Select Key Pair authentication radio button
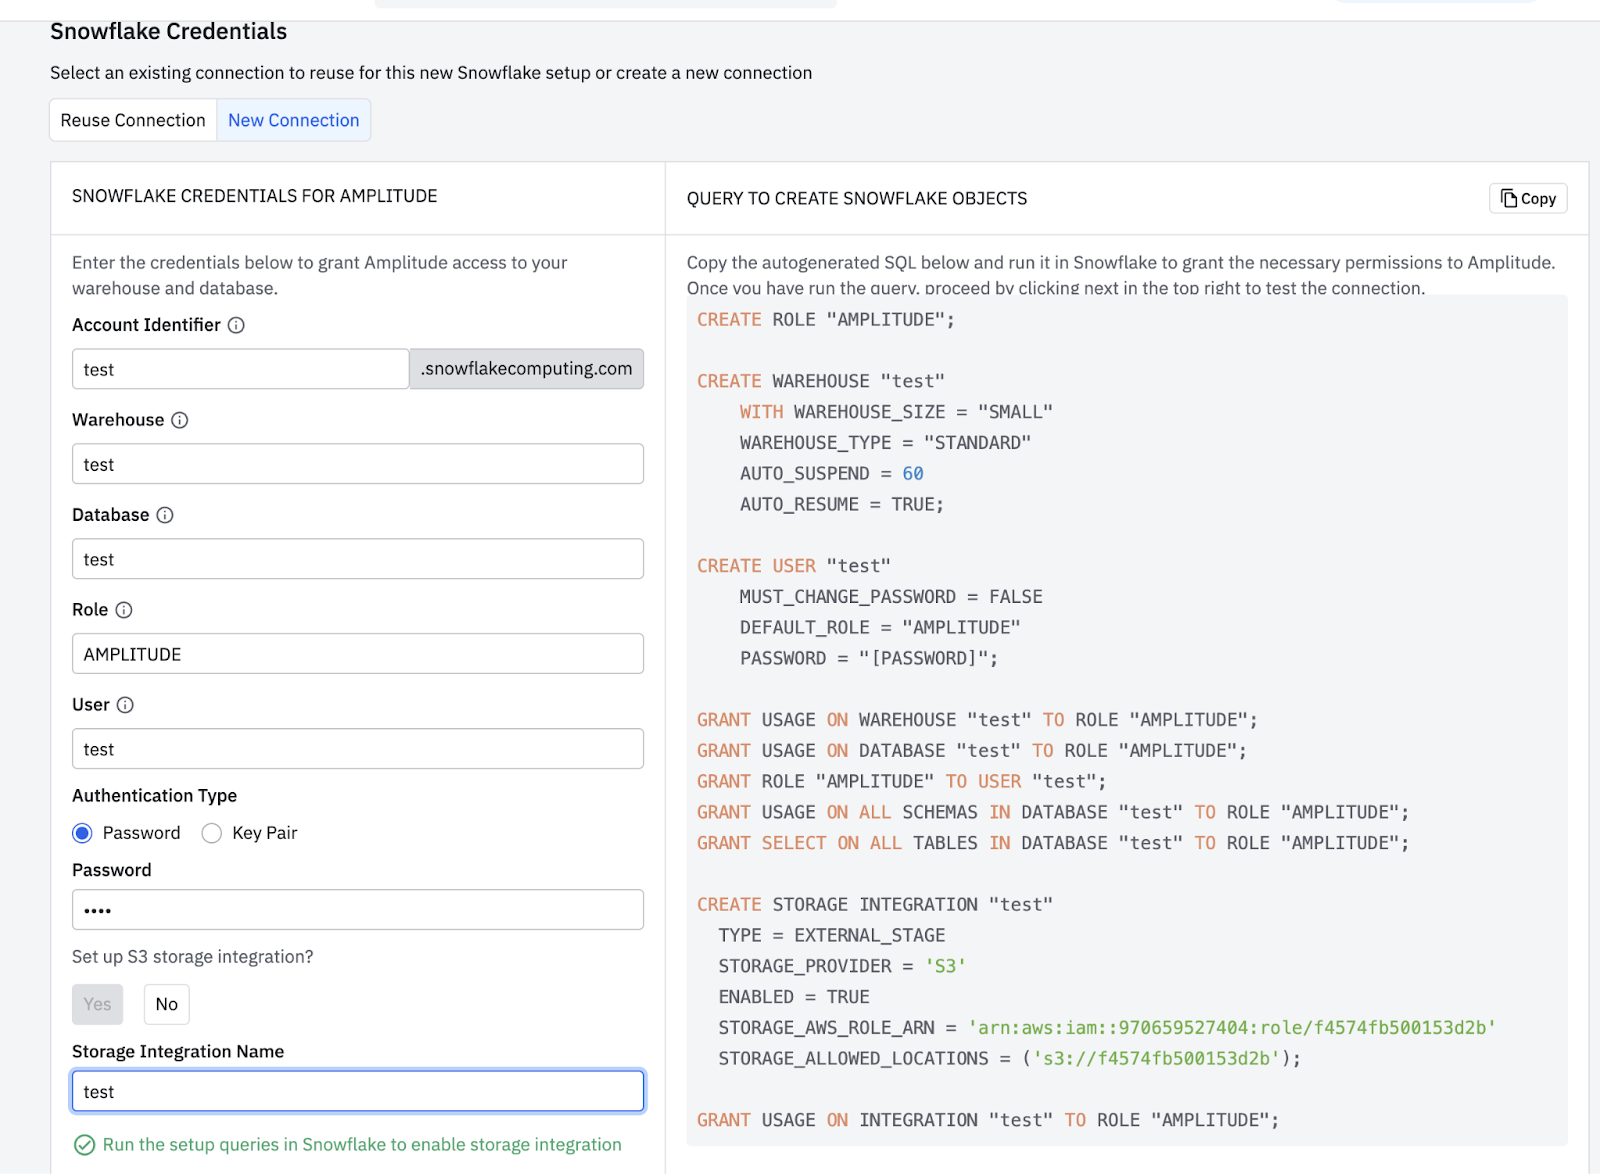This screenshot has width=1600, height=1174. [x=212, y=833]
